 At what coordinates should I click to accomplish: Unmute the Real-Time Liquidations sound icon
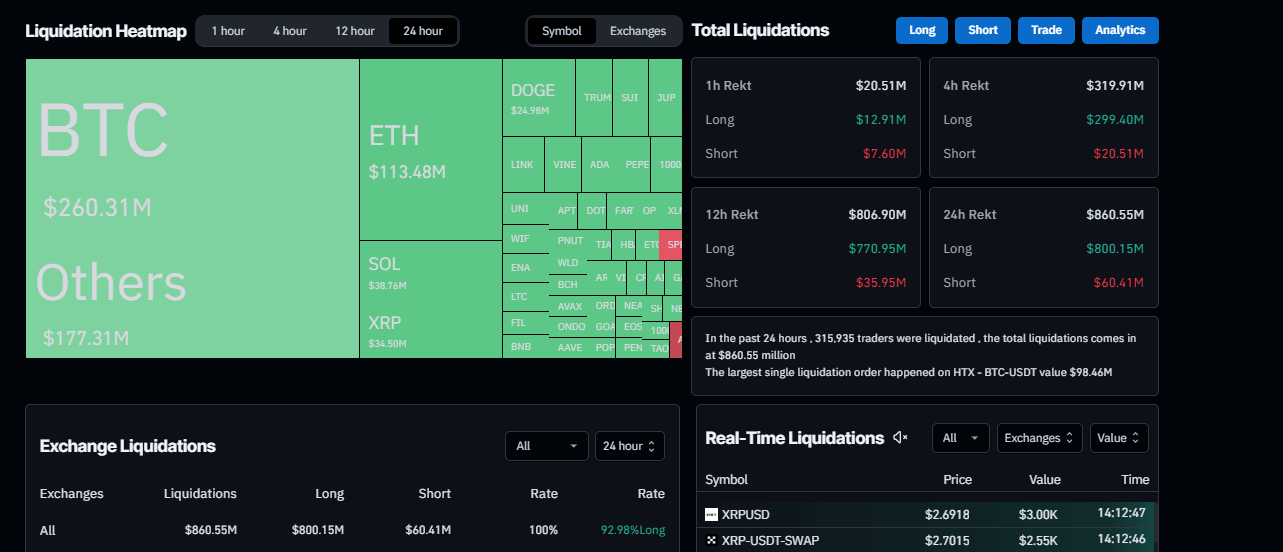[900, 438]
